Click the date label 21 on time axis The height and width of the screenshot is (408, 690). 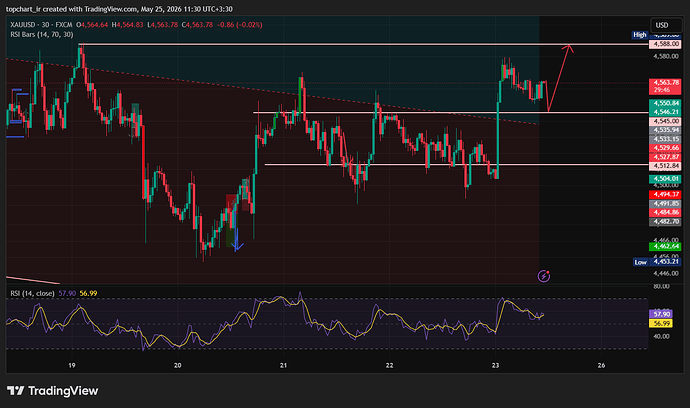click(283, 365)
